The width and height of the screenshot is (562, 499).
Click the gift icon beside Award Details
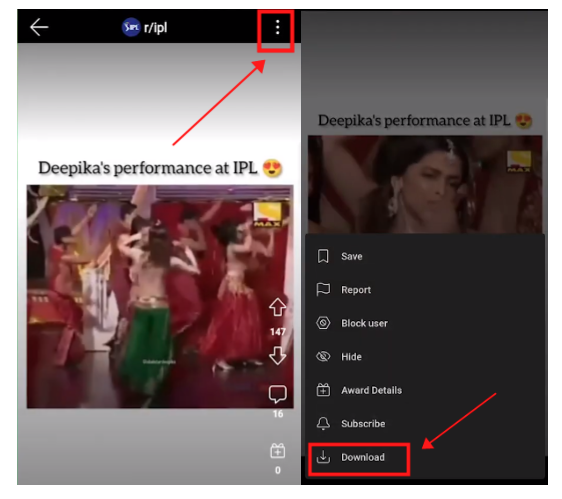point(323,390)
